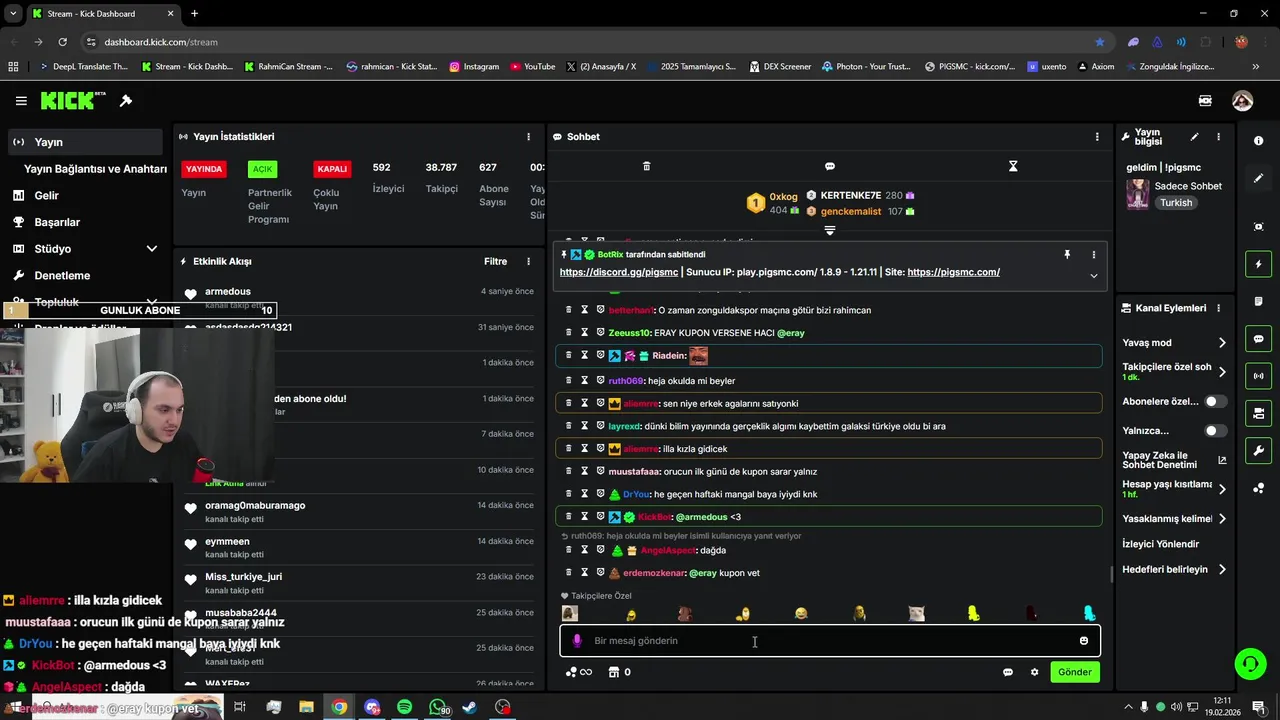Click the multistream icon left of profile avatar
The image size is (1280, 720).
(1205, 101)
